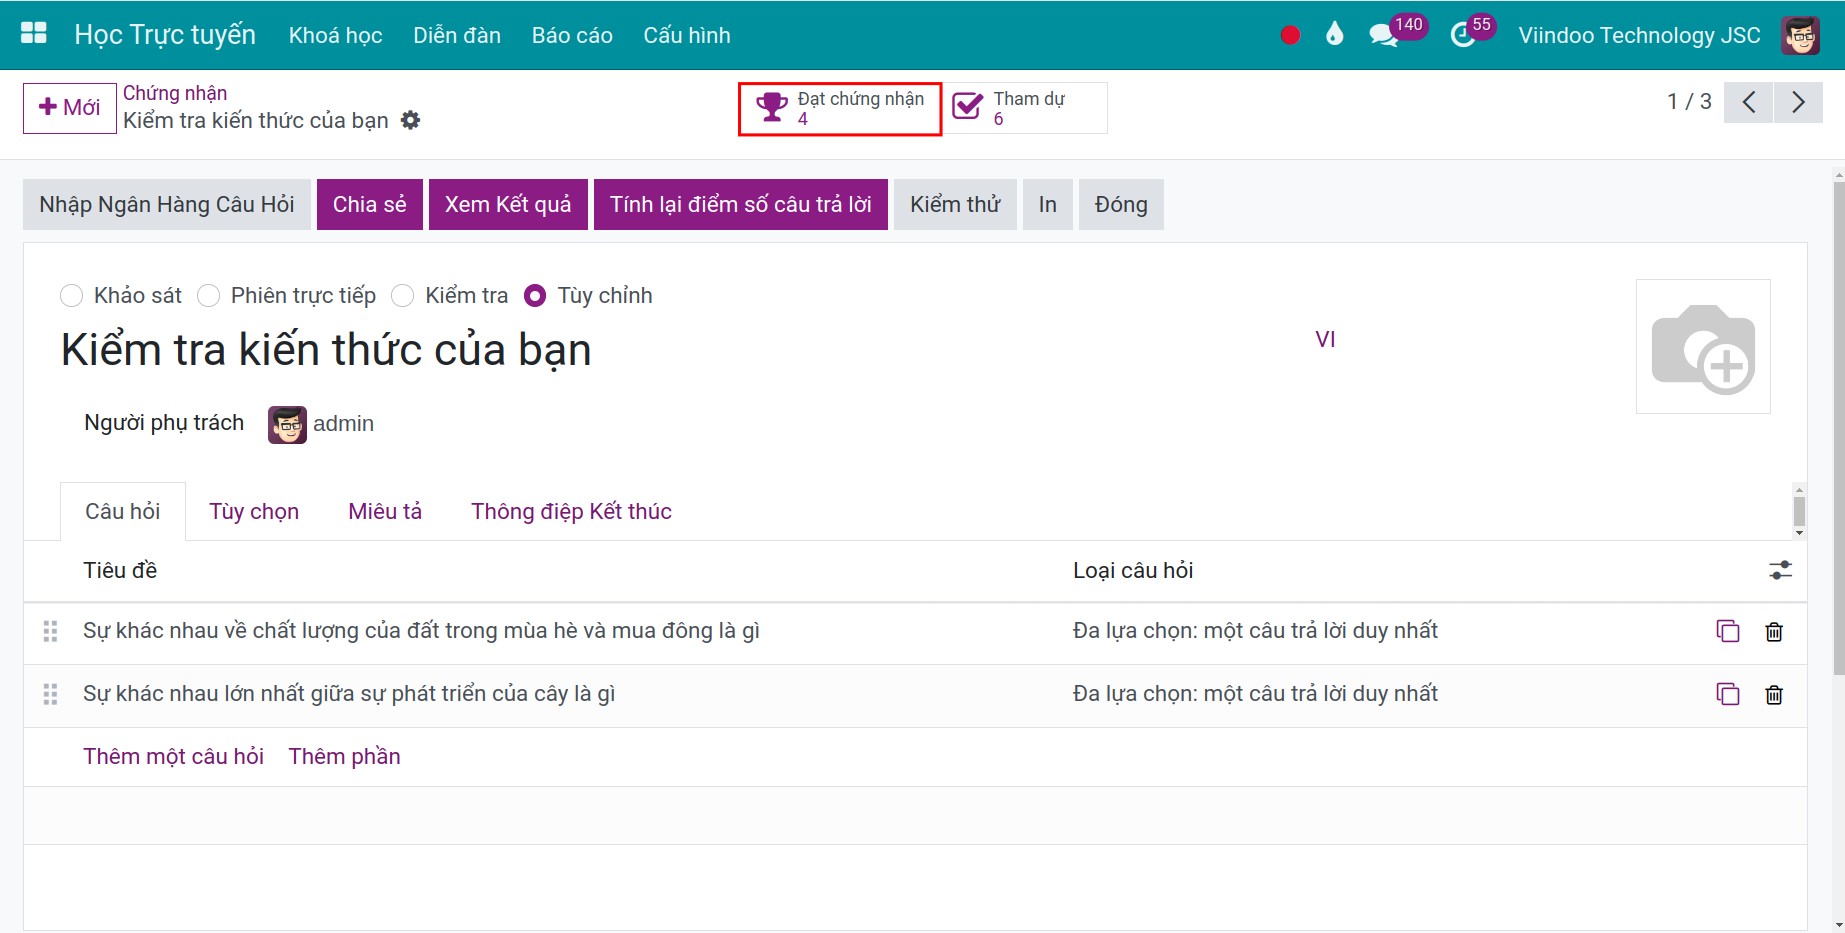The height and width of the screenshot is (933, 1845).
Task: Click the red recording dot icon
Action: tap(1290, 36)
